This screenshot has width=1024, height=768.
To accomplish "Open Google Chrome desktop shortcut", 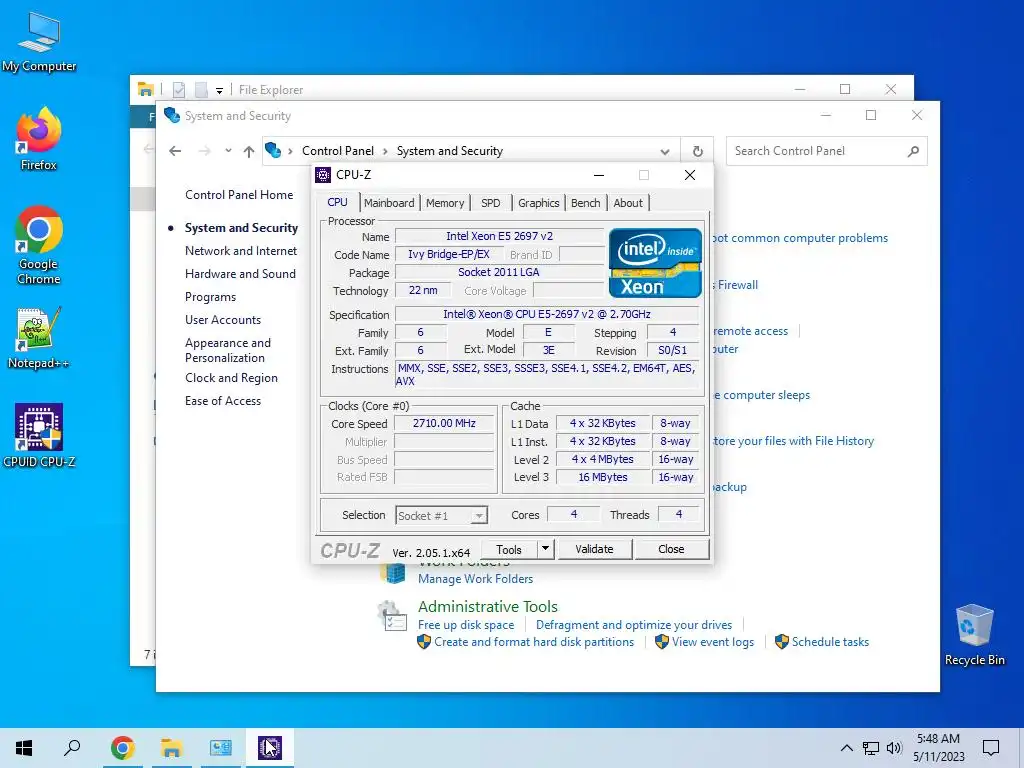I will 39,245.
